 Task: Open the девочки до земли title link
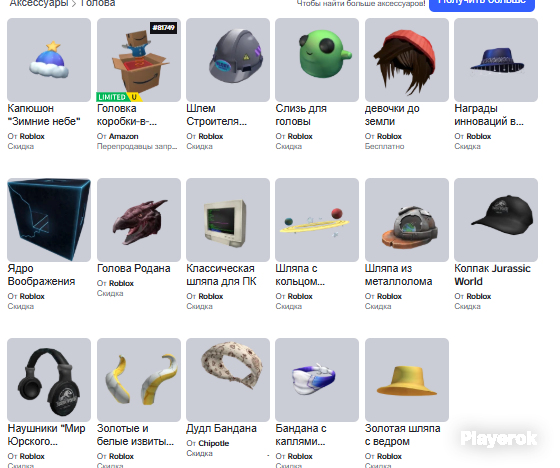click(x=392, y=115)
